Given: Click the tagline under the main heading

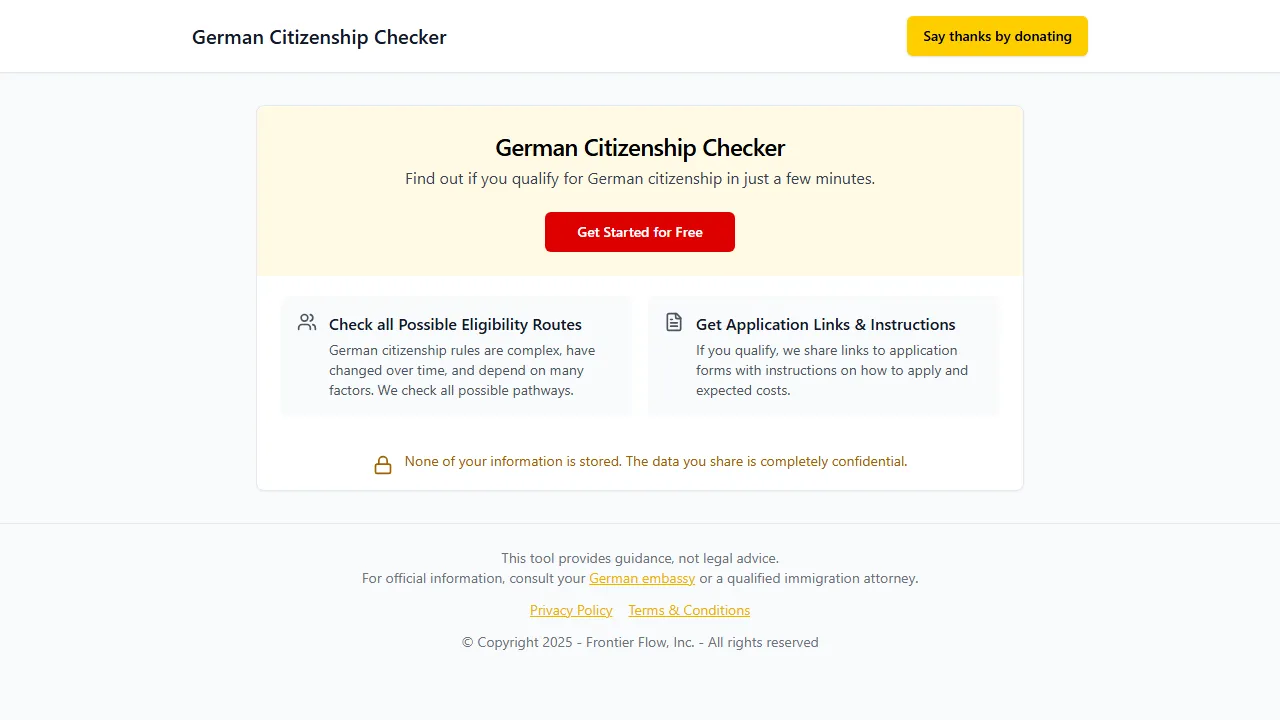Looking at the screenshot, I should [x=640, y=178].
